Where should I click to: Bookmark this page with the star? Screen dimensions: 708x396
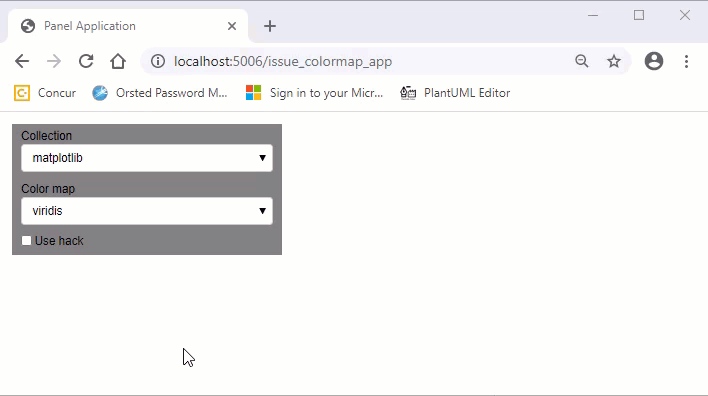[x=614, y=61]
